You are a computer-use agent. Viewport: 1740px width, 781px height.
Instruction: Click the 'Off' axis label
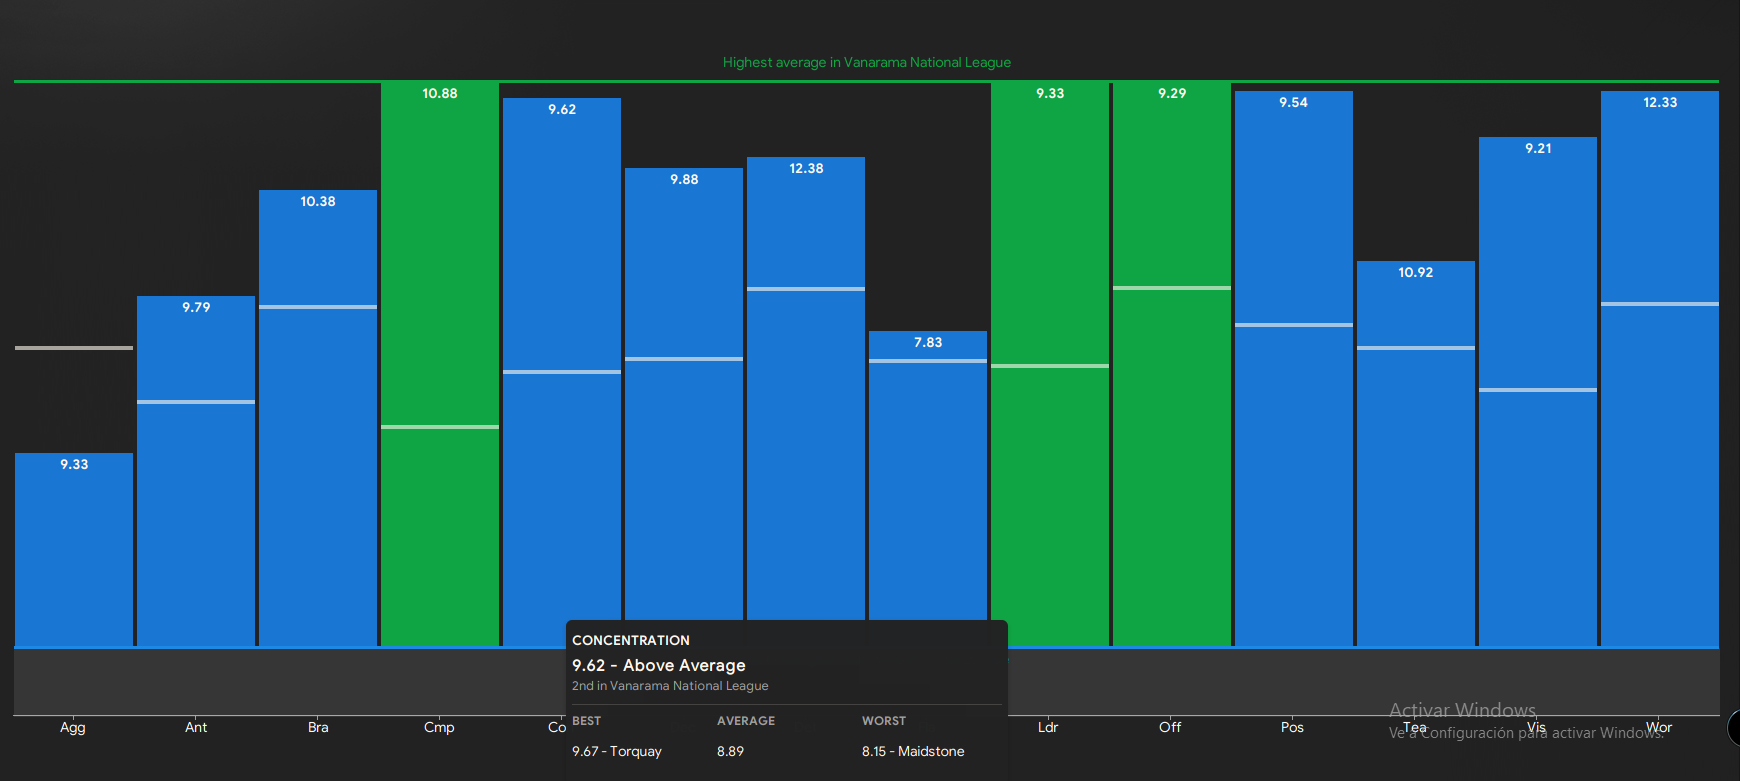(1170, 727)
